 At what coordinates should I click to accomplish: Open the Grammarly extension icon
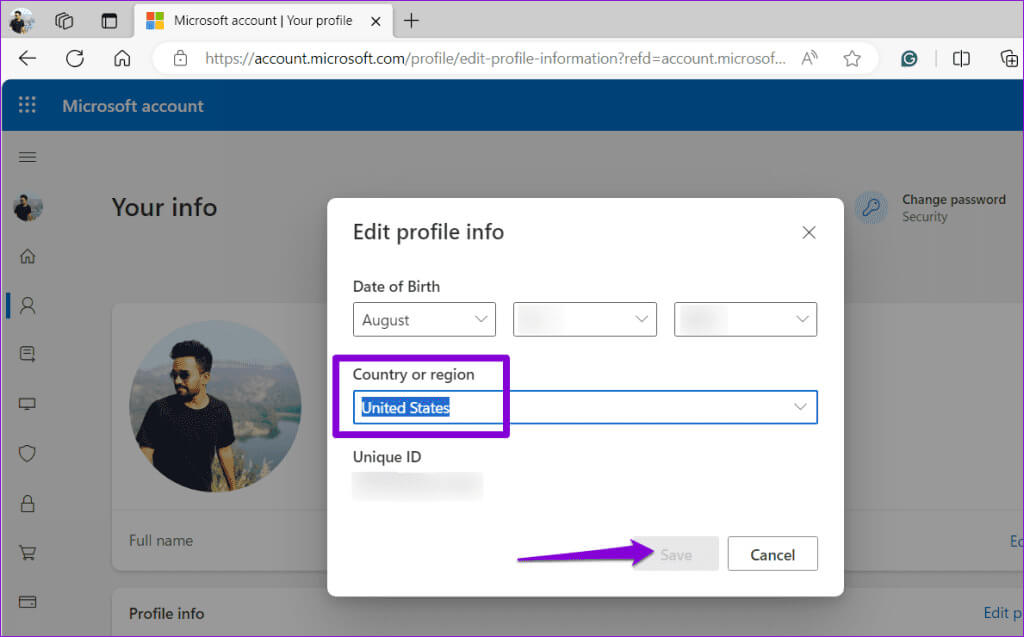click(x=909, y=59)
